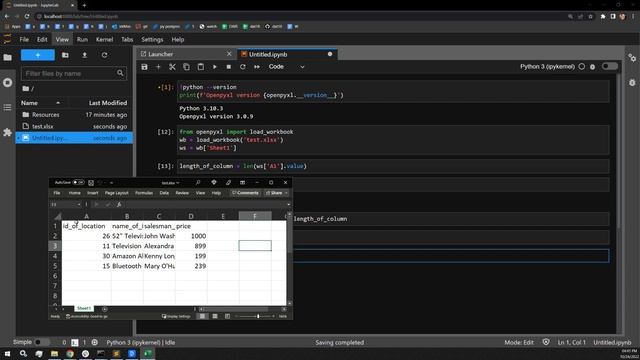Viewport: 640px width, 360px height.
Task: Open the Resources folder in file browser
Action: 74,115
